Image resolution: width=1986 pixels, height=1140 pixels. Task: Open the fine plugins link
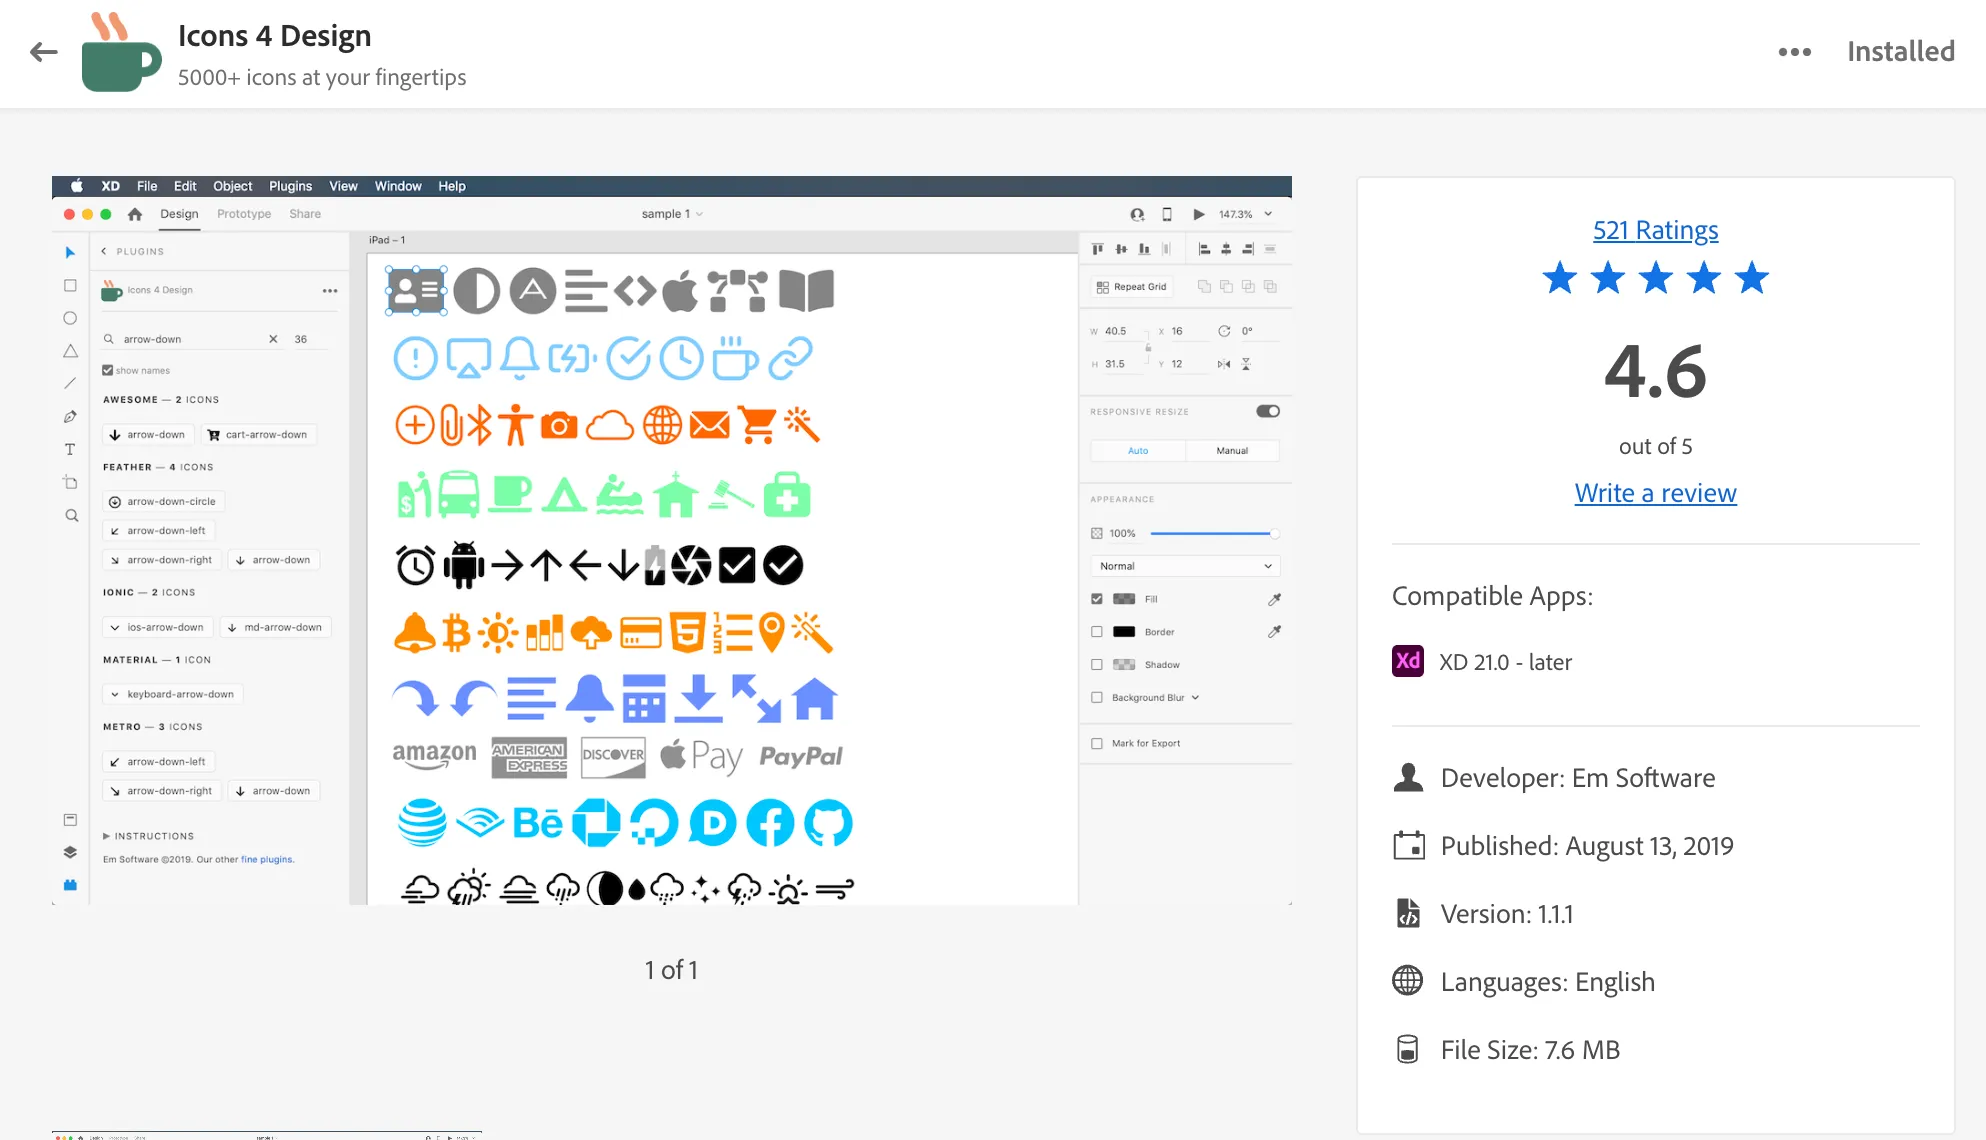point(266,860)
